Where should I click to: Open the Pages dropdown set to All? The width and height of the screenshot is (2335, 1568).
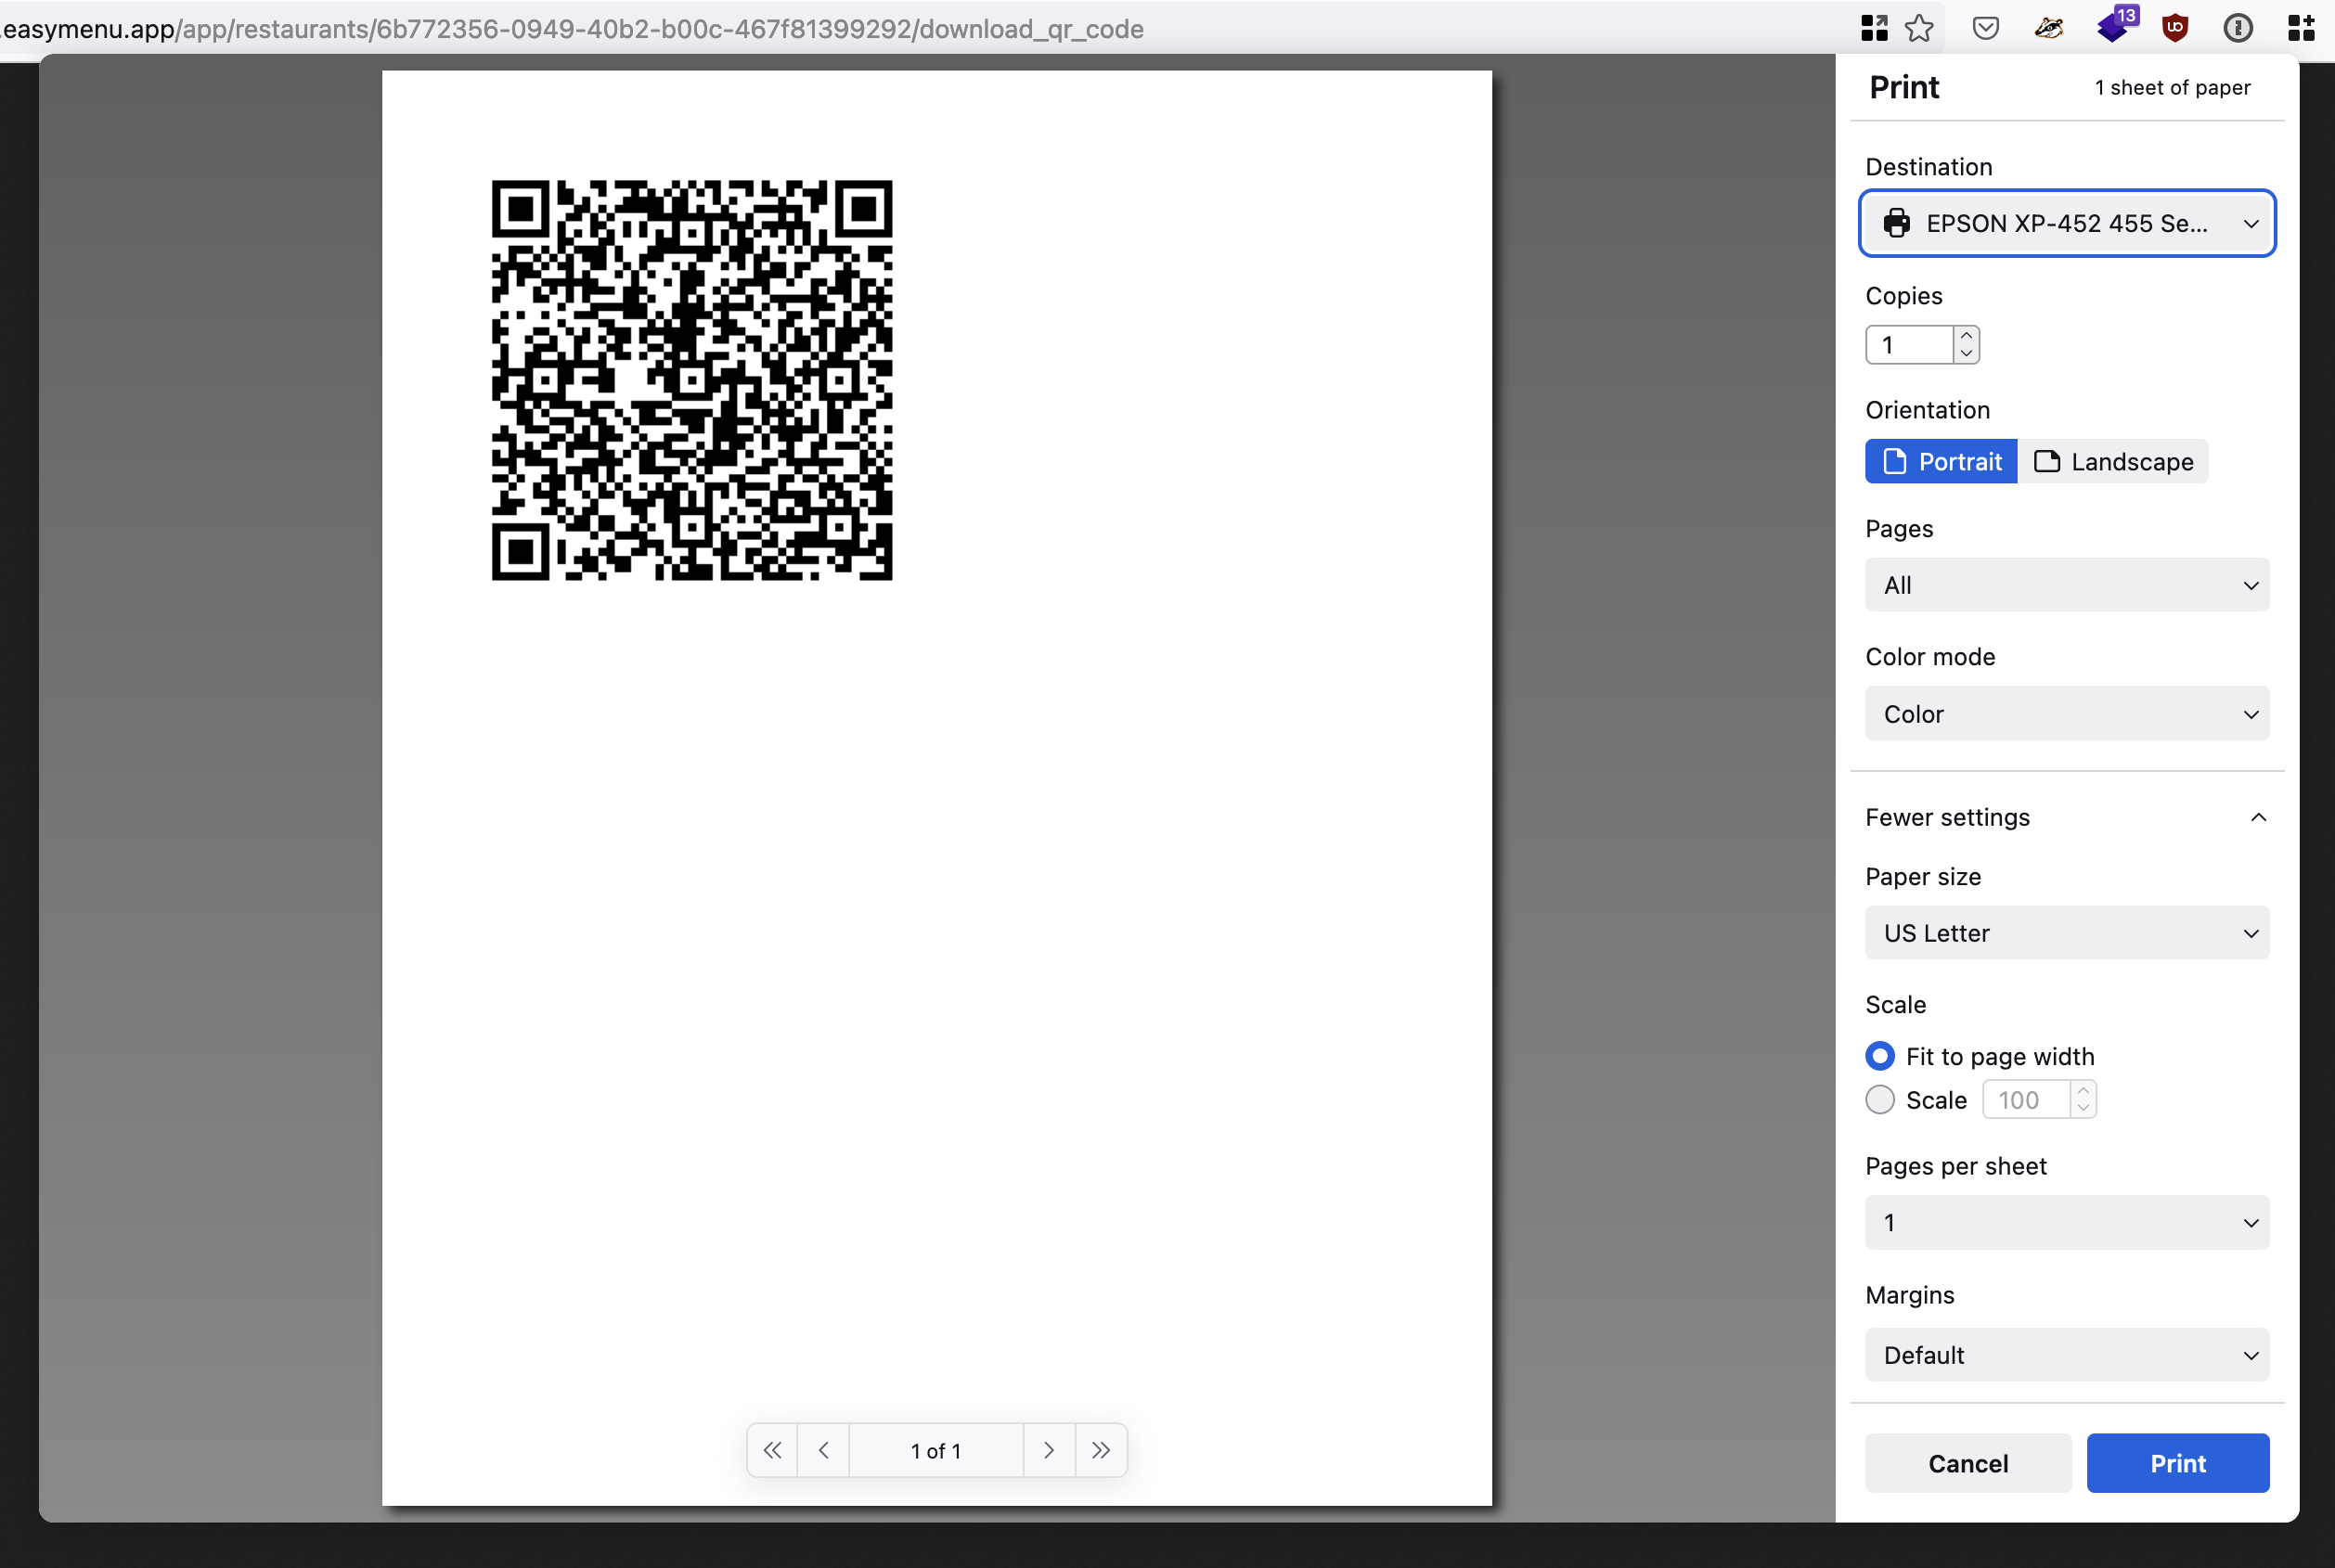[2067, 585]
